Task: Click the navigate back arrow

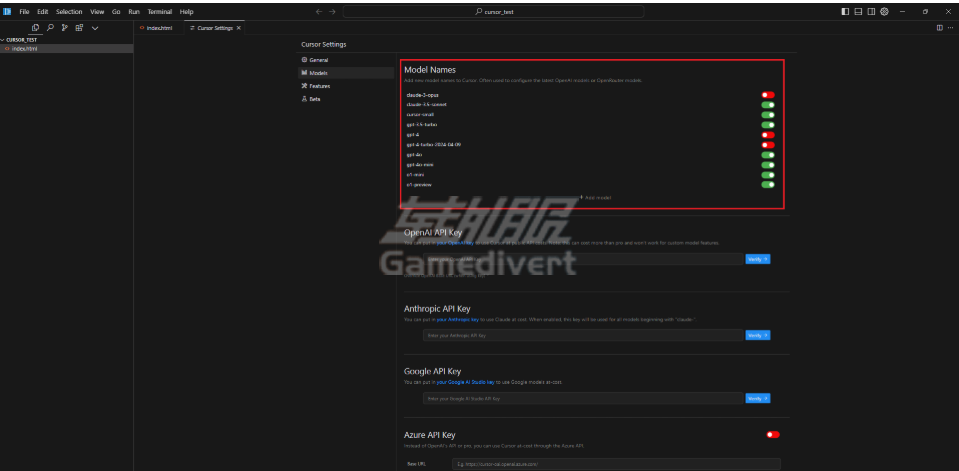Action: click(319, 11)
